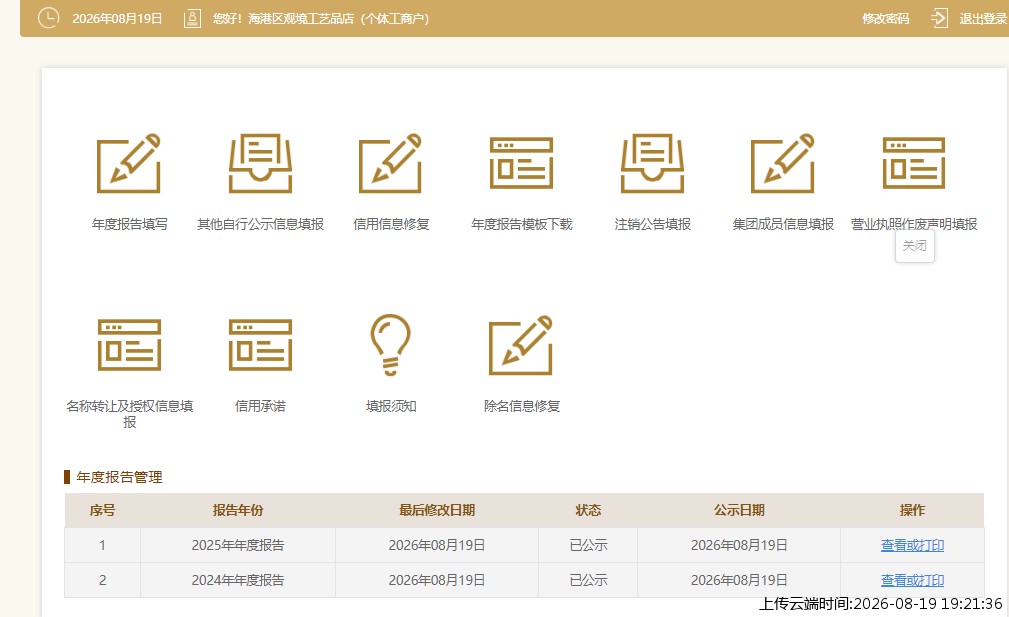View or print the 2024年年度报告

(912, 580)
